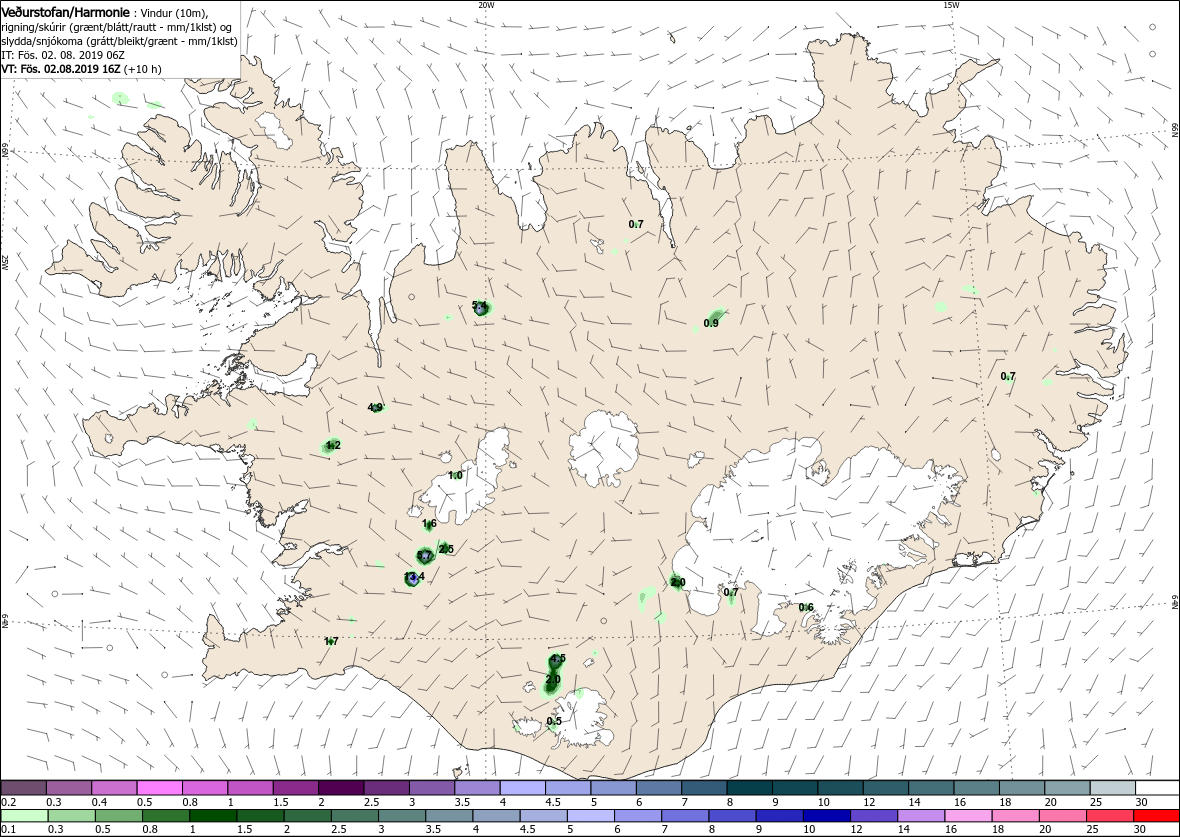1180x837 pixels.
Task: Click the bright red final swatch in the lower legend row
Action: [x=1156, y=816]
